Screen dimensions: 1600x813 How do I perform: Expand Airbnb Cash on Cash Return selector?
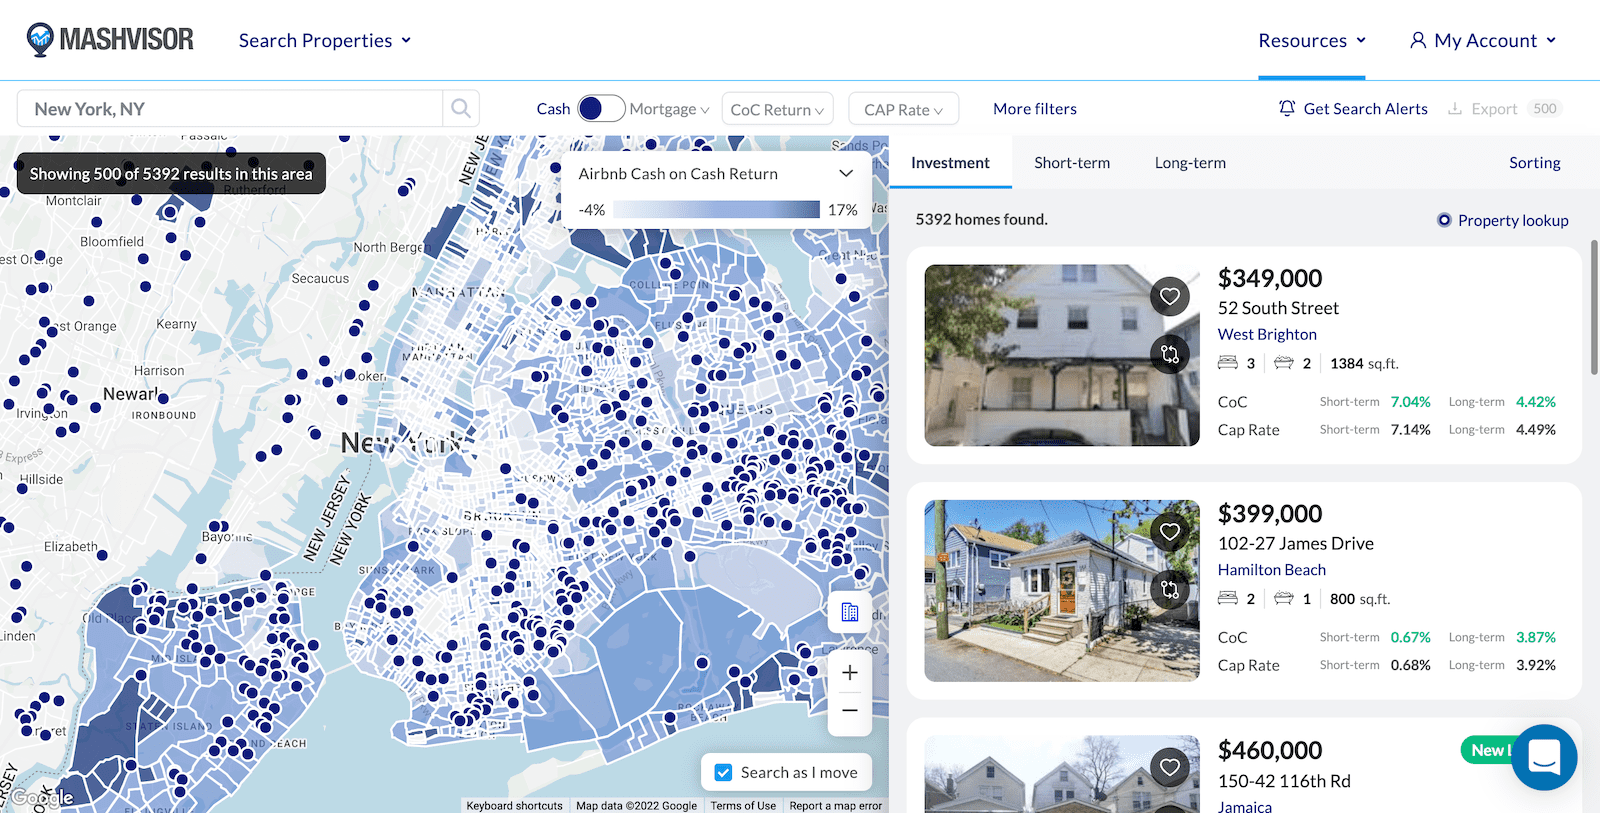click(716, 173)
